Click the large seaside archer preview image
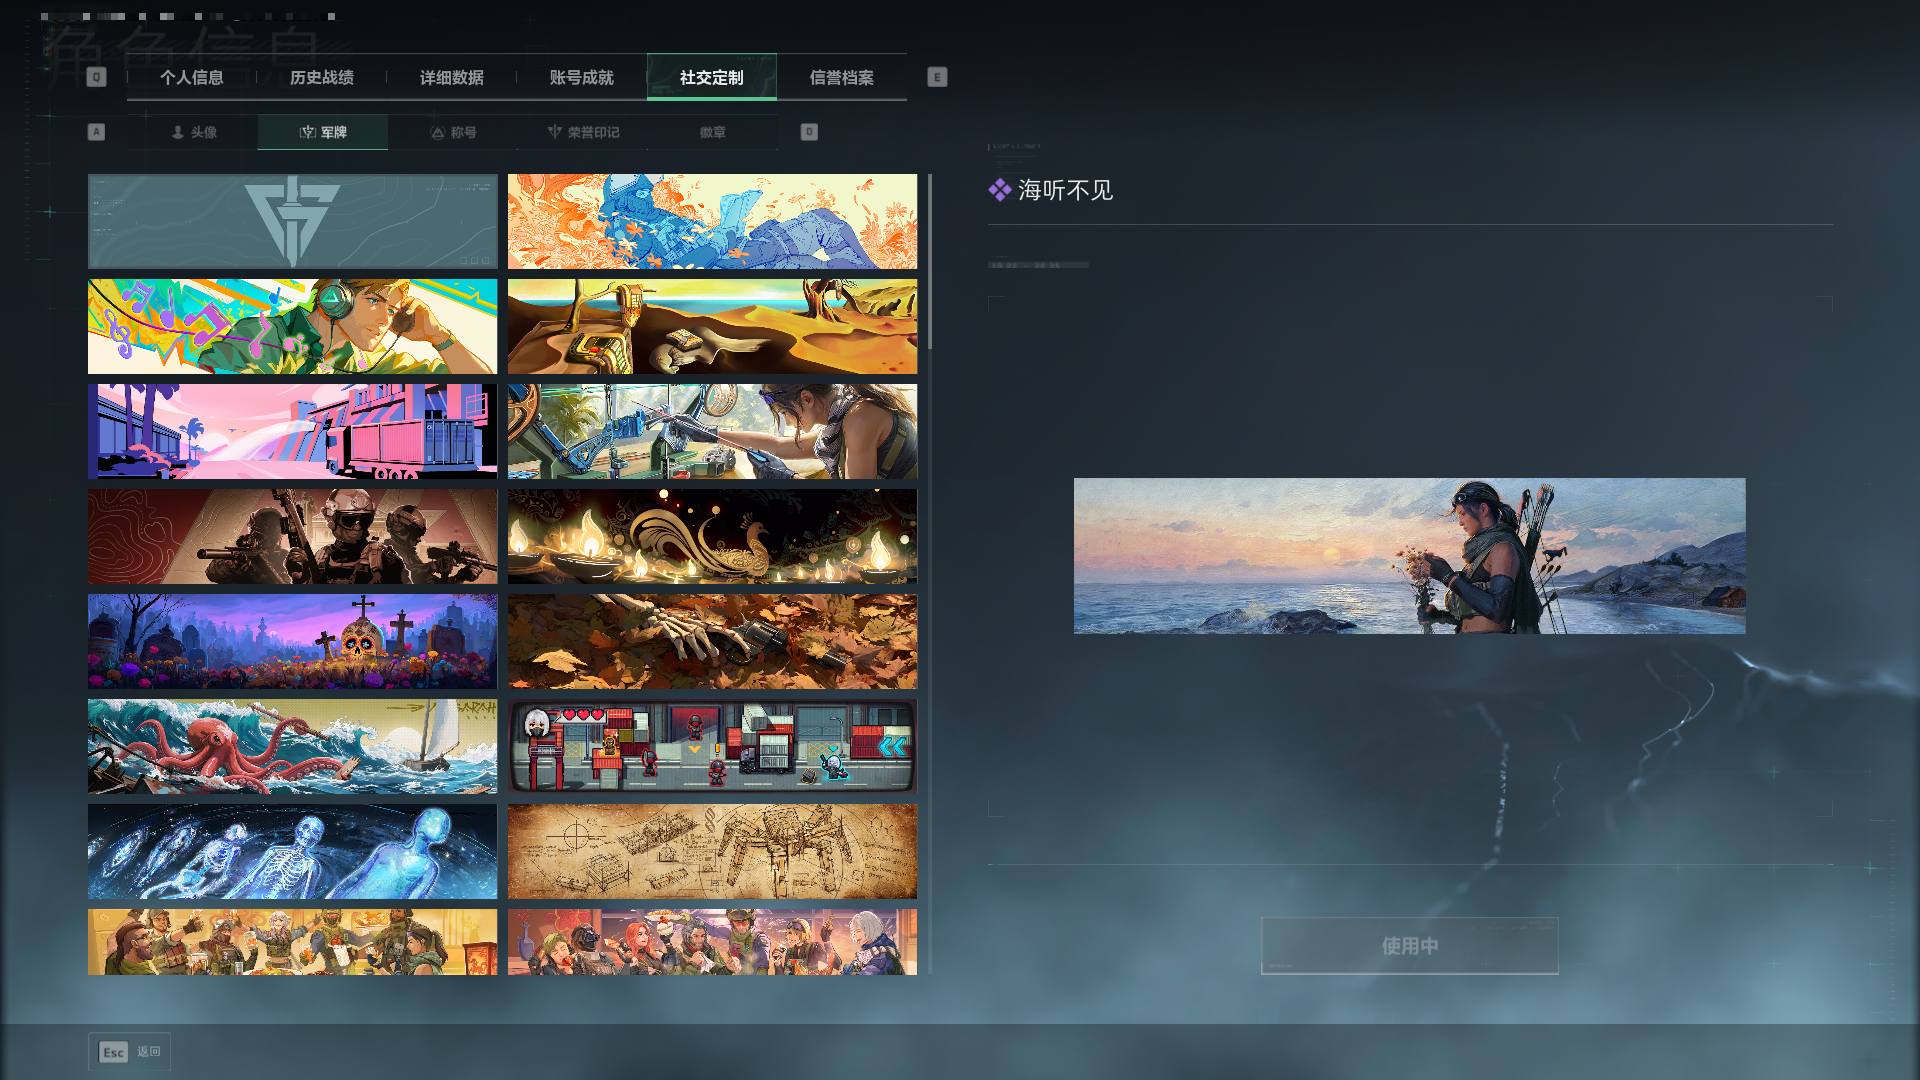Viewport: 1920px width, 1080px height. pyautogui.click(x=1410, y=556)
